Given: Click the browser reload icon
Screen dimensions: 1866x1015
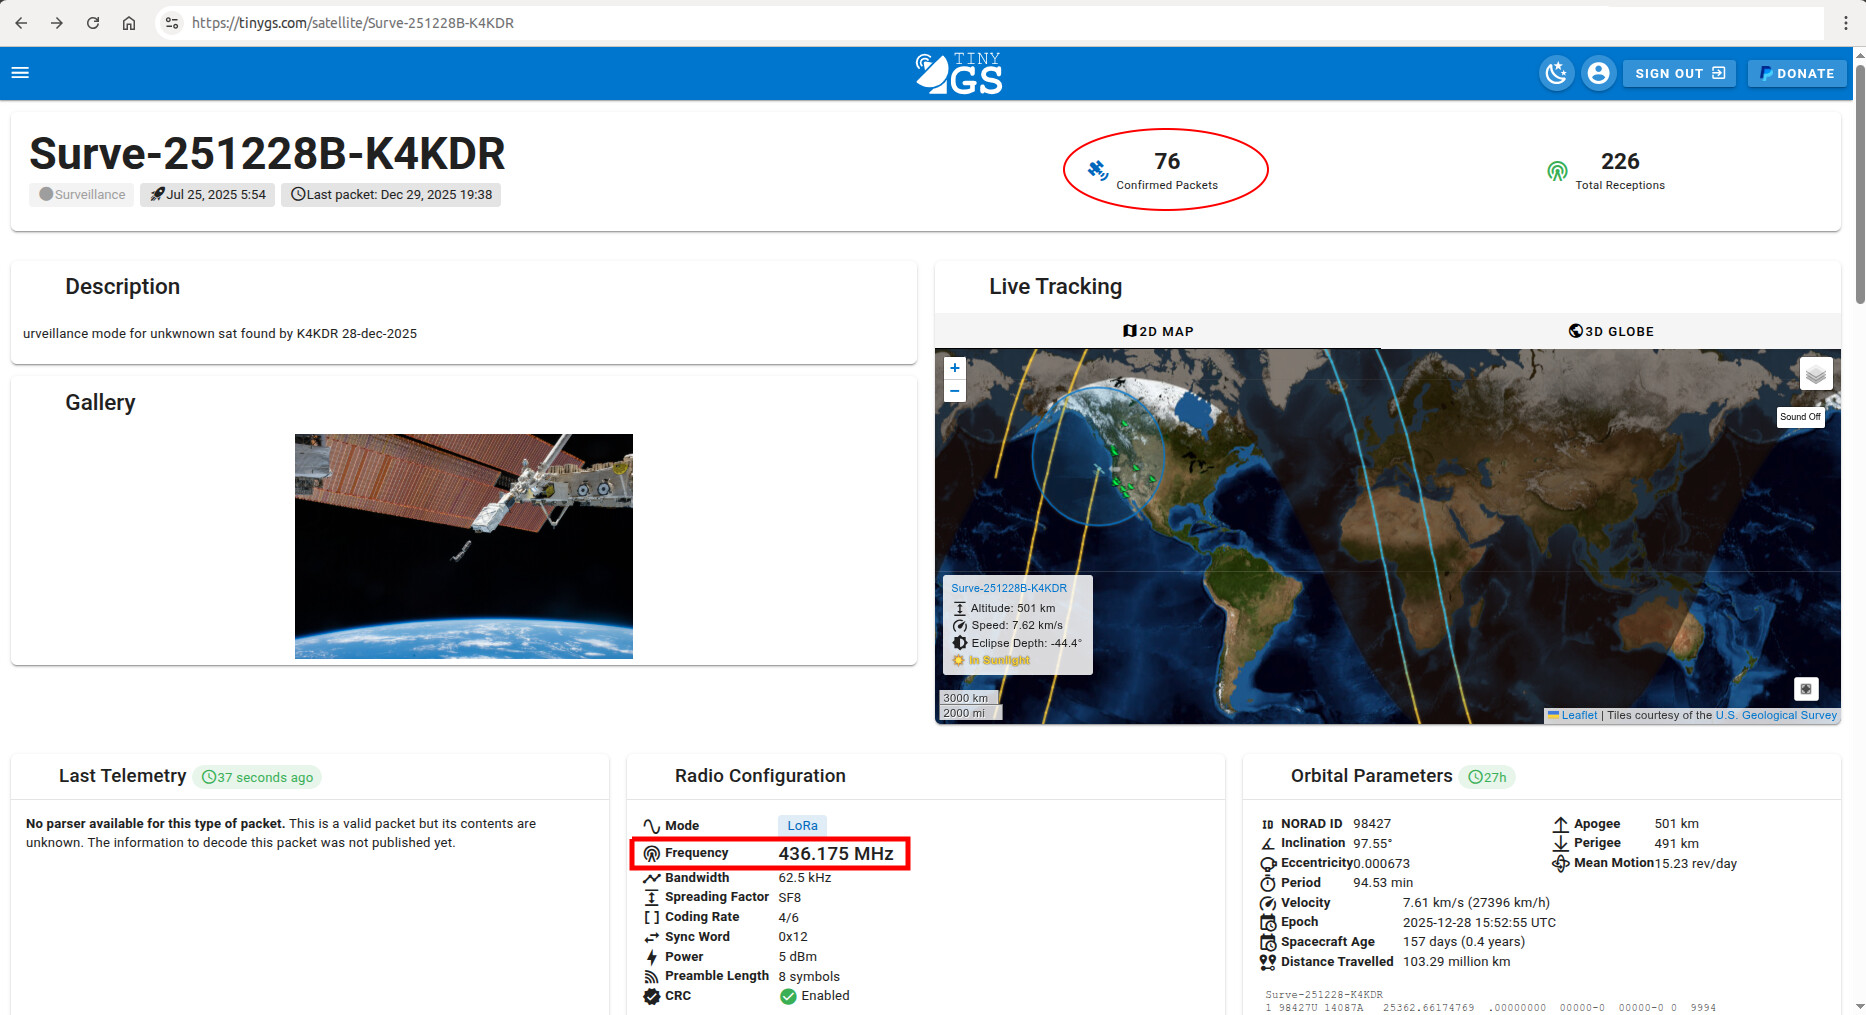Looking at the screenshot, I should coord(93,23).
